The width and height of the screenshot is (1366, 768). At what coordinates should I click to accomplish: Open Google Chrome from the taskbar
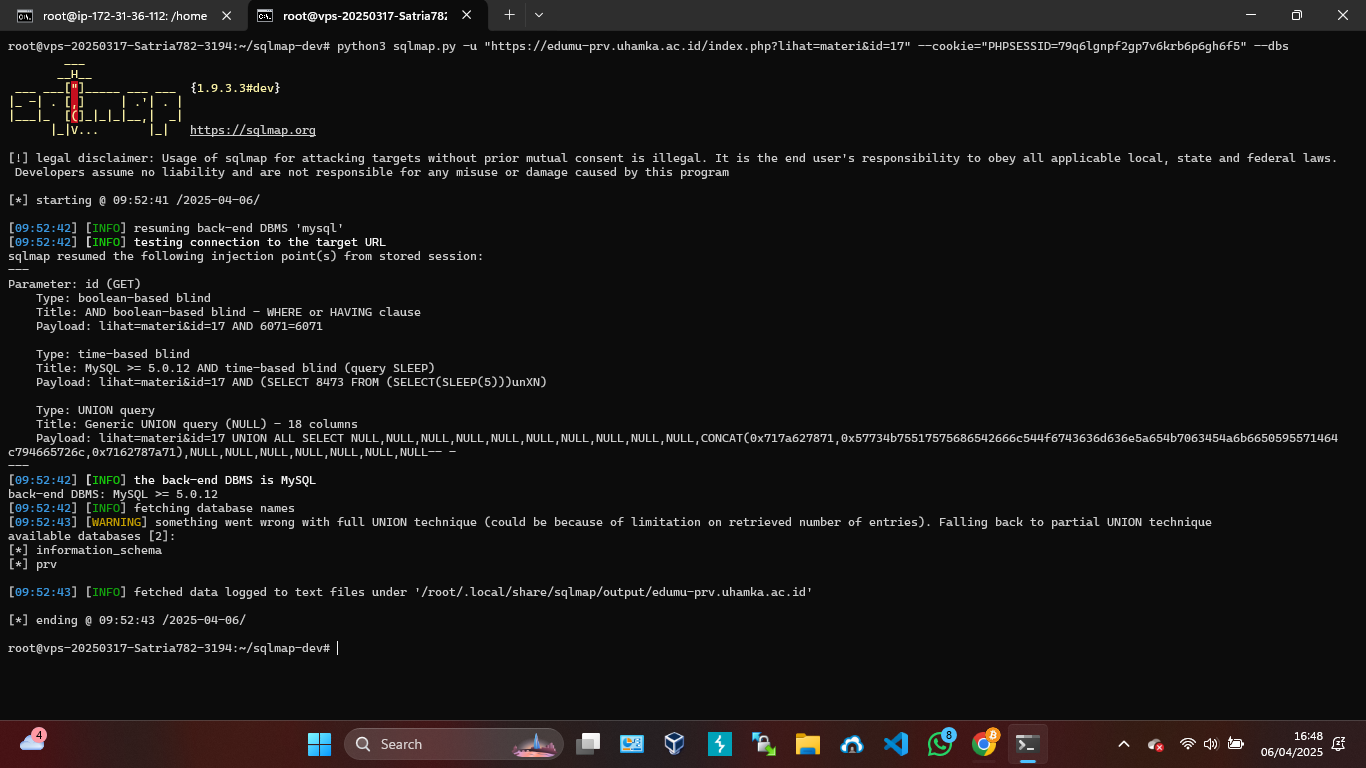(984, 744)
